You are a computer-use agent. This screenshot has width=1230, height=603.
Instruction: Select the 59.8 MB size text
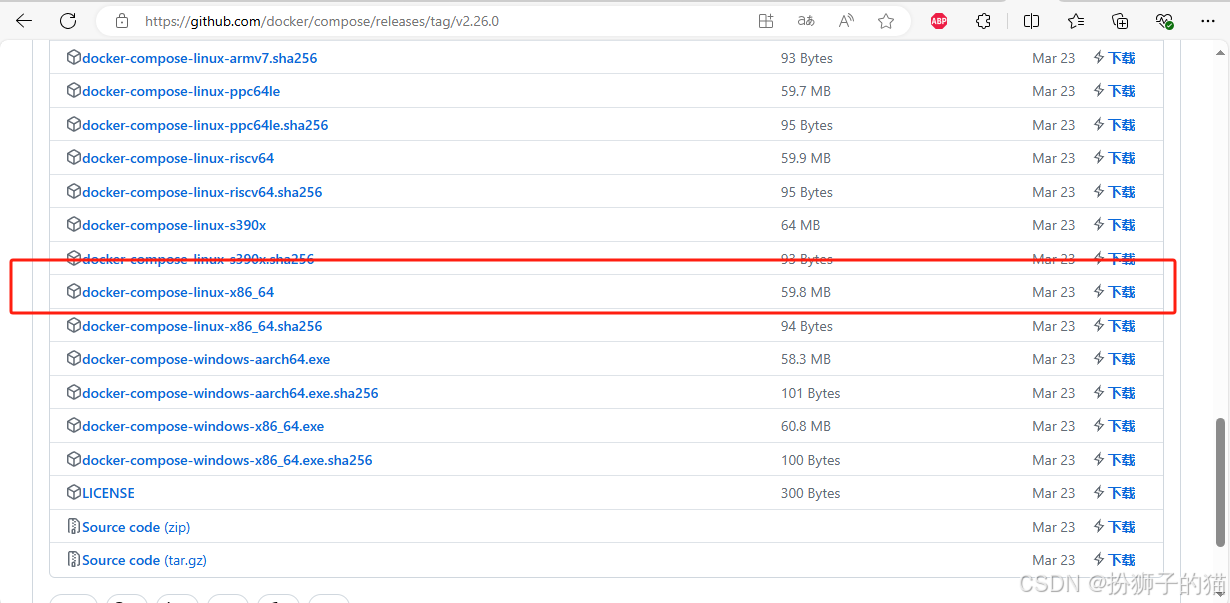806,292
